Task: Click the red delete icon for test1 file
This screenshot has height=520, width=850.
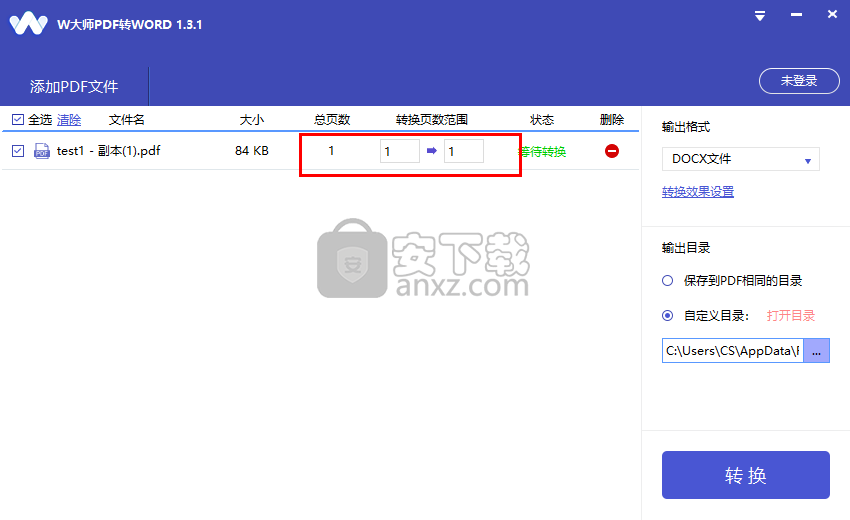Action: pyautogui.click(x=611, y=151)
